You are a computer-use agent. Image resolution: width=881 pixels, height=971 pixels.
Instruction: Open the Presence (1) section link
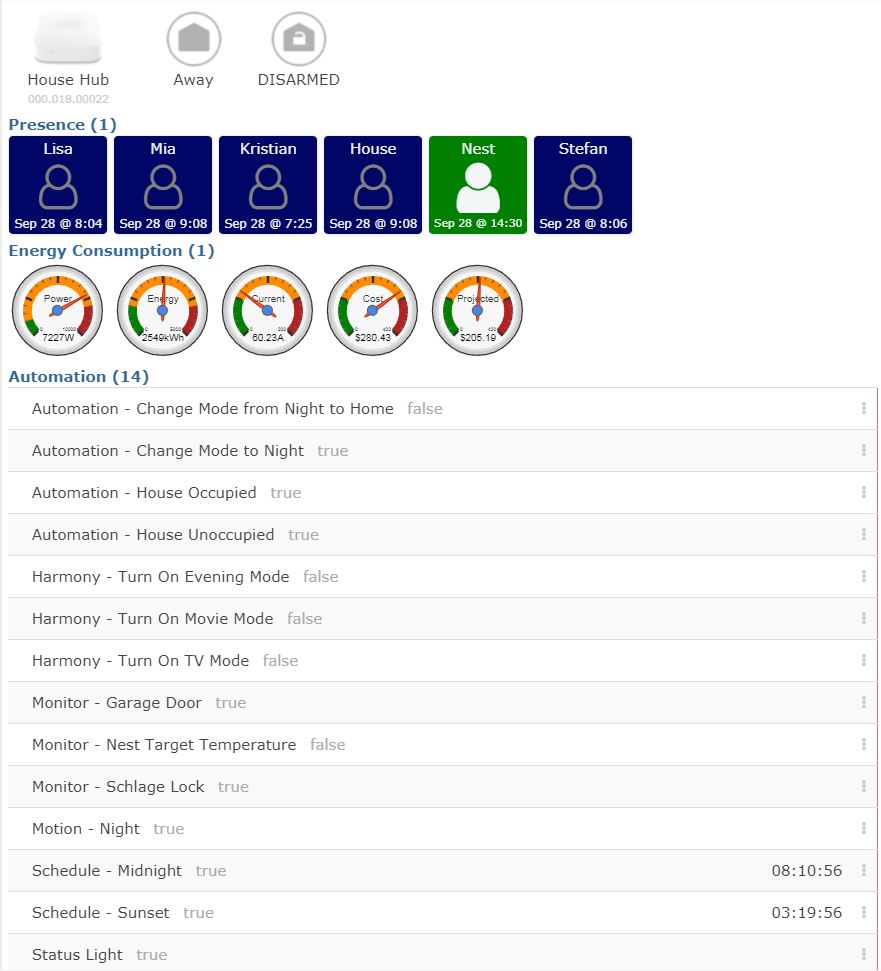(x=61, y=124)
